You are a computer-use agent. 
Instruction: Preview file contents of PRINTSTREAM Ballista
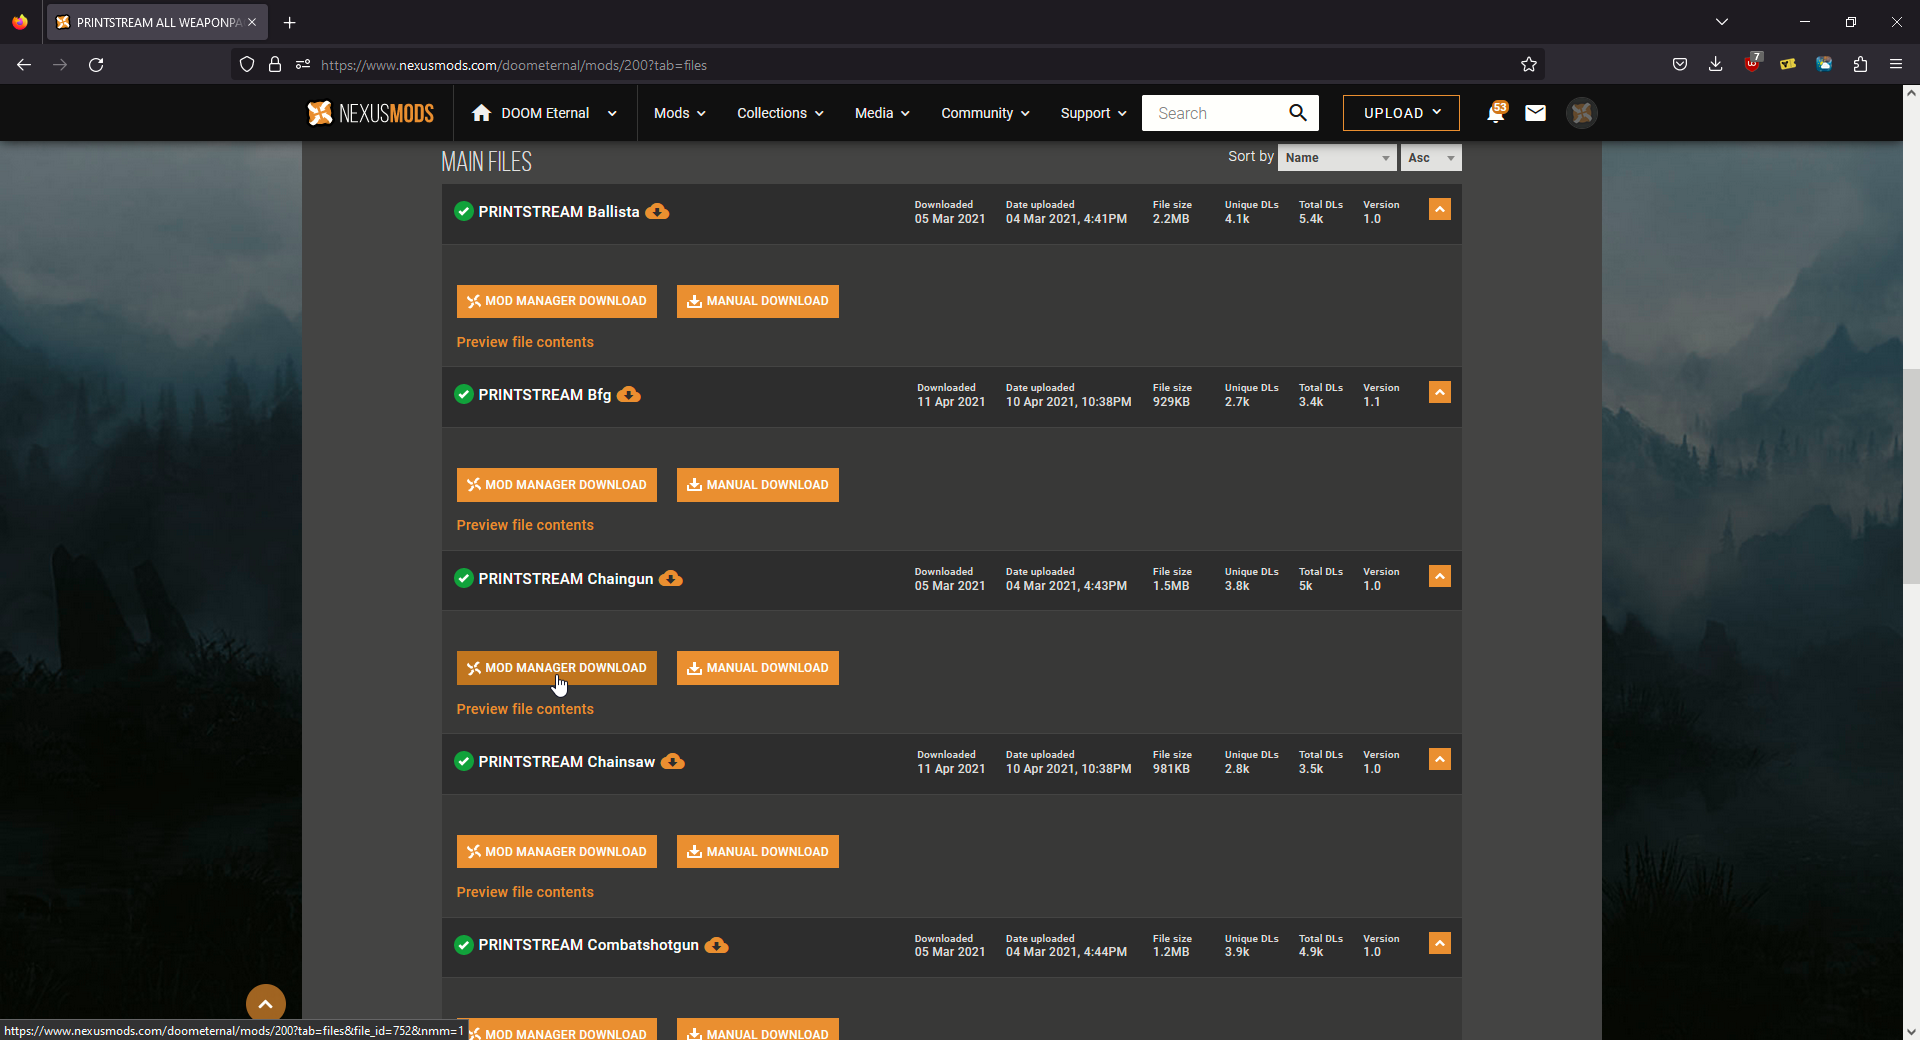(x=525, y=342)
